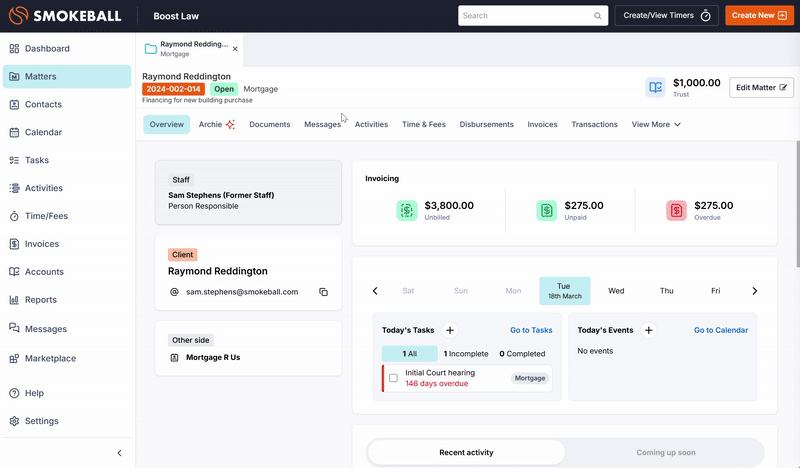Click the Open status badge
The width and height of the screenshot is (800, 468).
(224, 89)
